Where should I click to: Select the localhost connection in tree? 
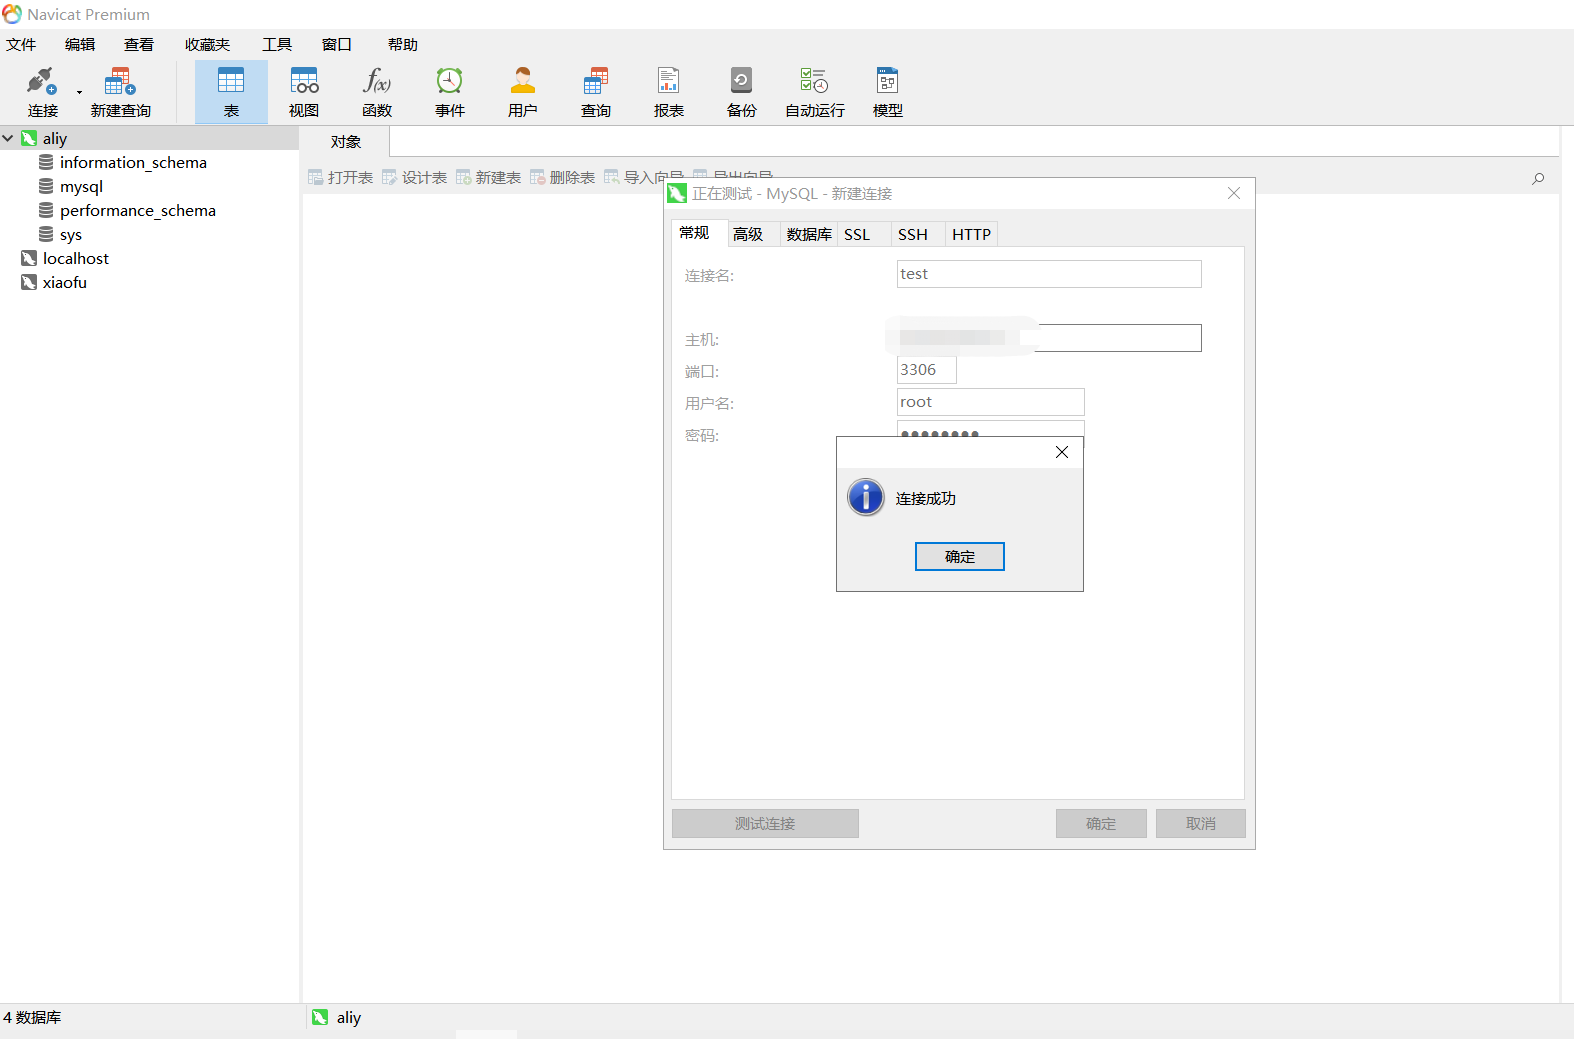pos(76,258)
